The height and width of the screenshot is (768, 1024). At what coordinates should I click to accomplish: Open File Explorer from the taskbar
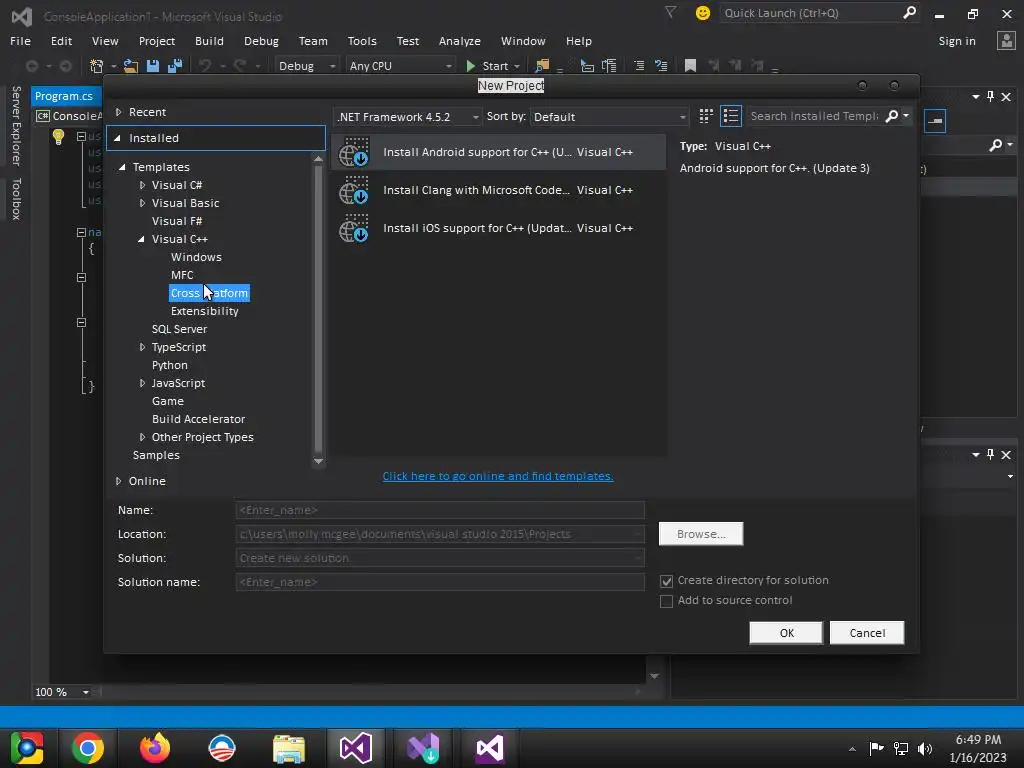coord(289,748)
